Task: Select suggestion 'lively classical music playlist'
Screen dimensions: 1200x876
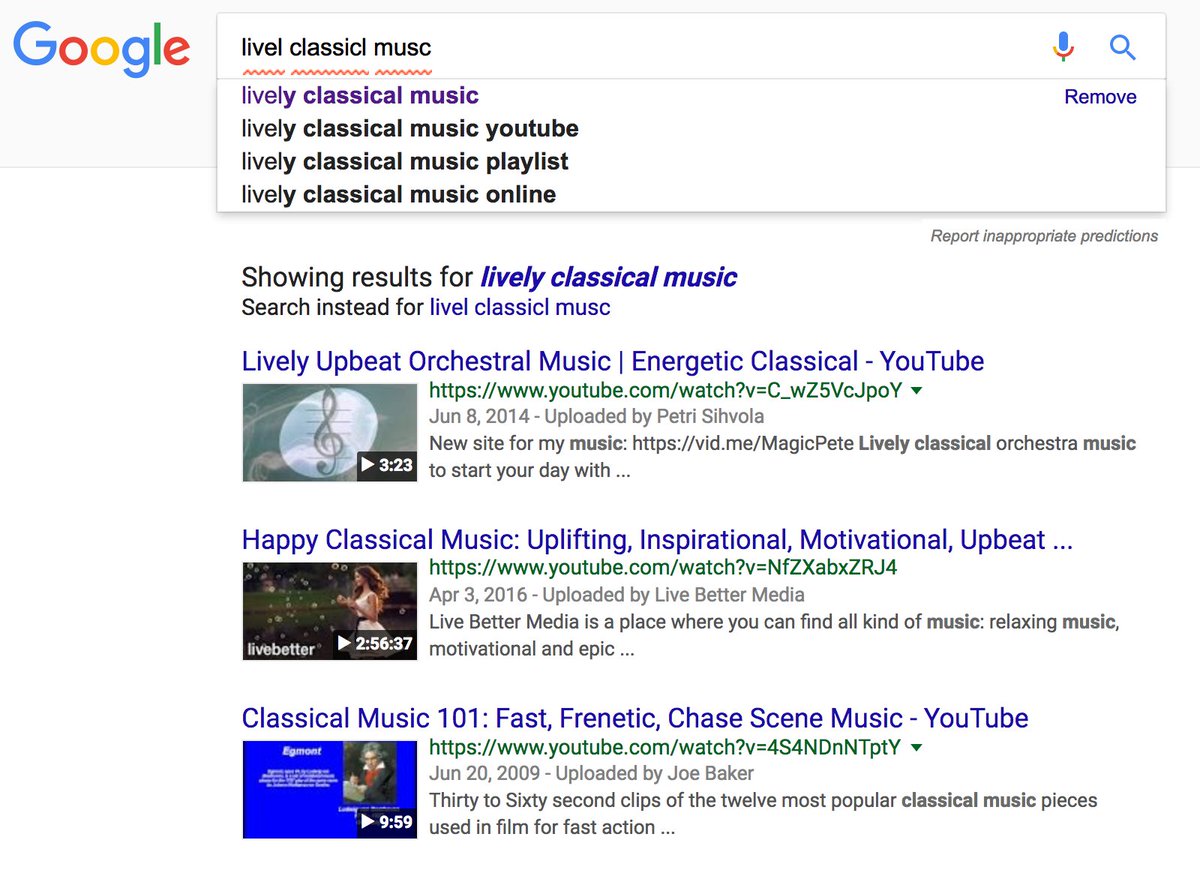Action: (x=405, y=162)
